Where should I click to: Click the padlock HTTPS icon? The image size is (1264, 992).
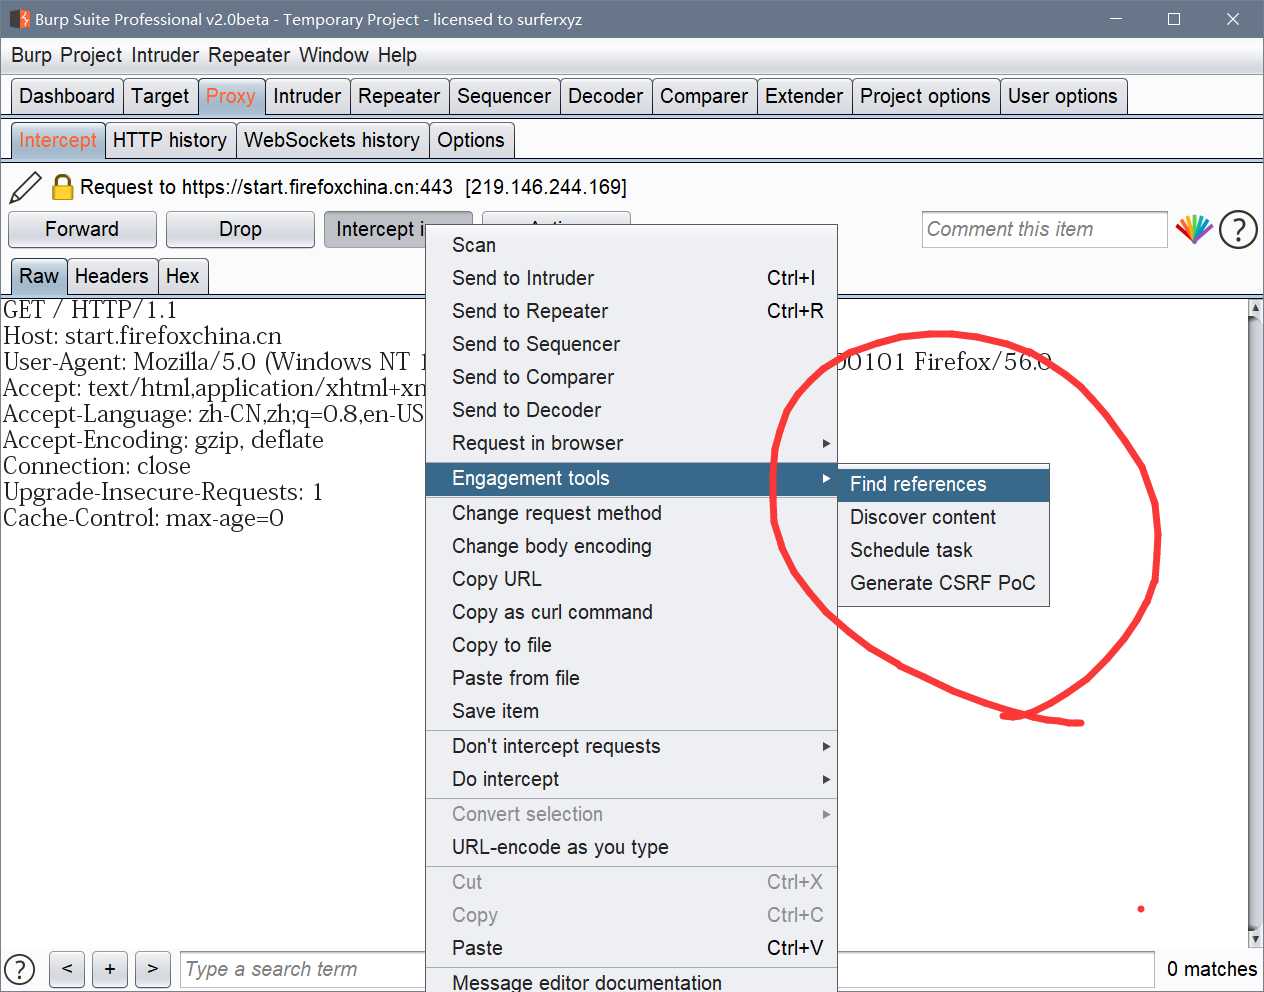coord(62,187)
